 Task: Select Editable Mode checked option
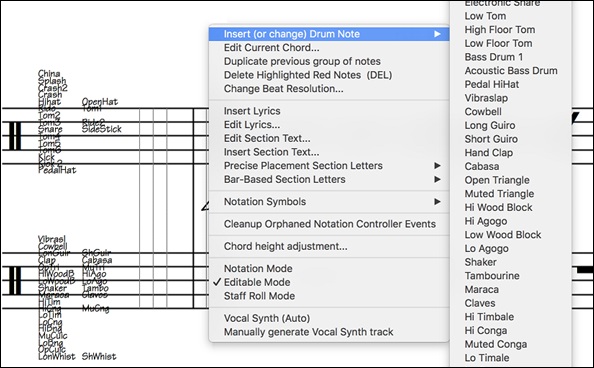pos(329,282)
